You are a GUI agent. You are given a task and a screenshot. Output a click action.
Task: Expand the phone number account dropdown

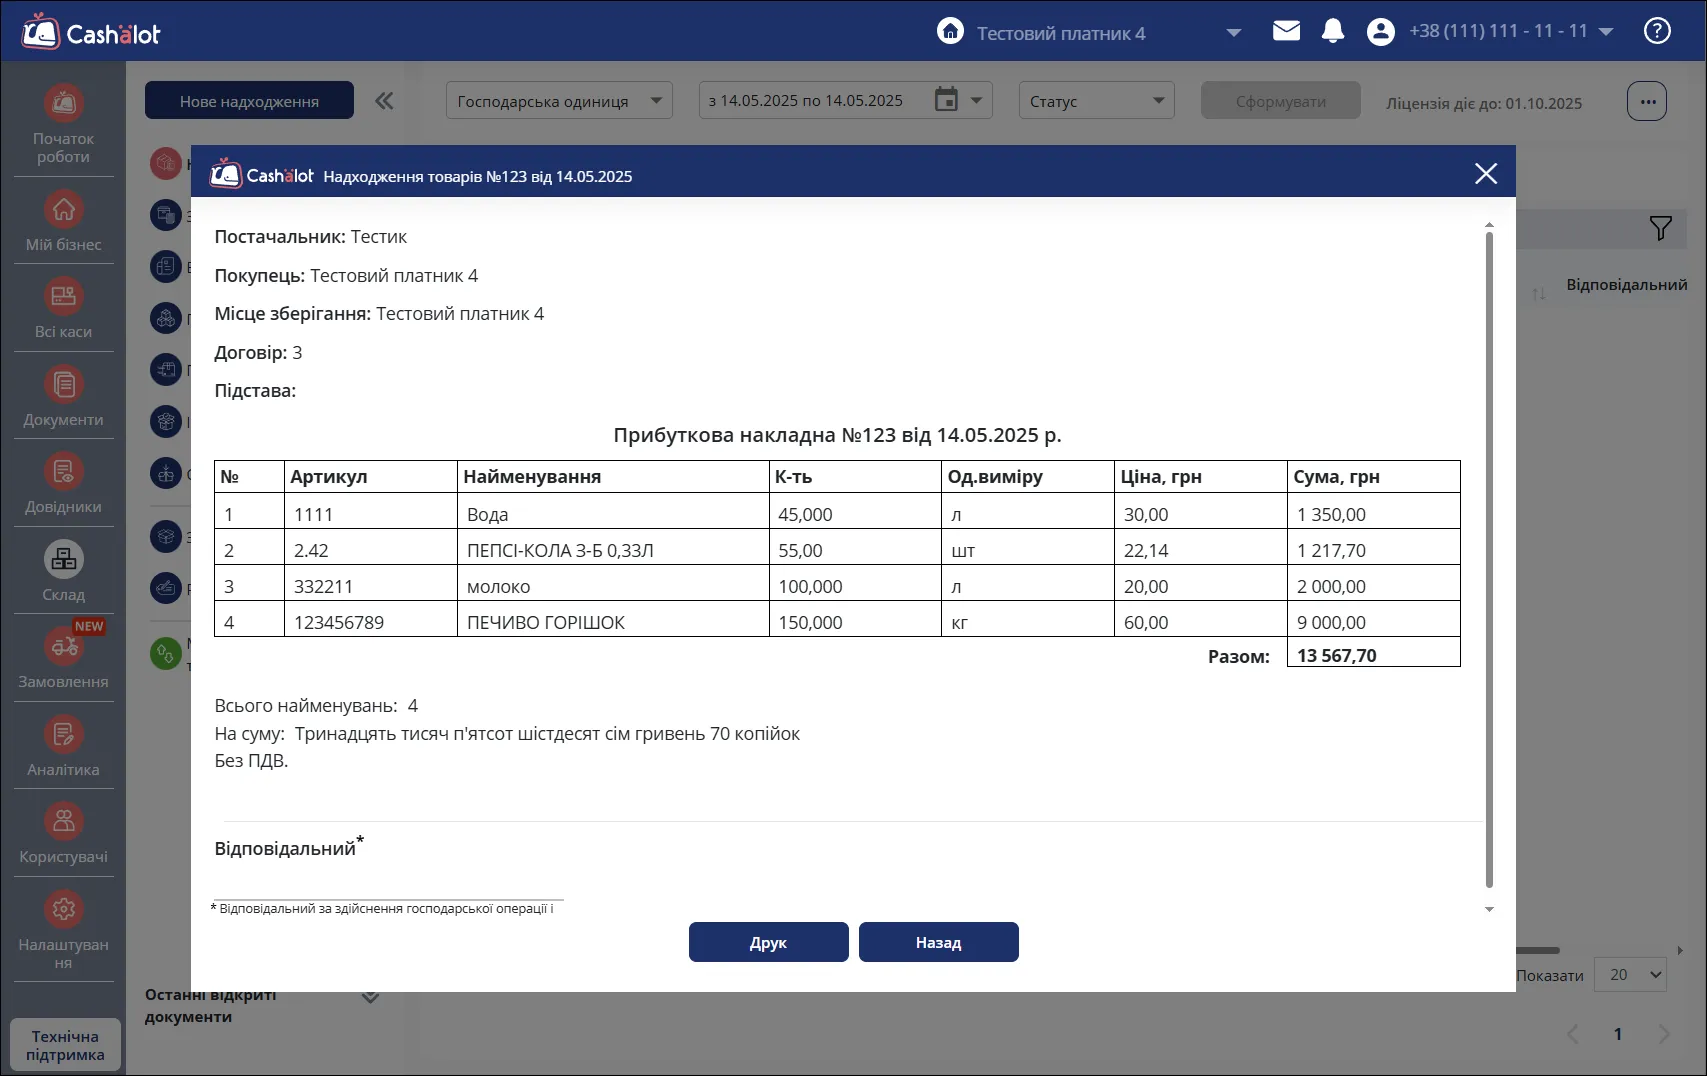pos(1606,32)
